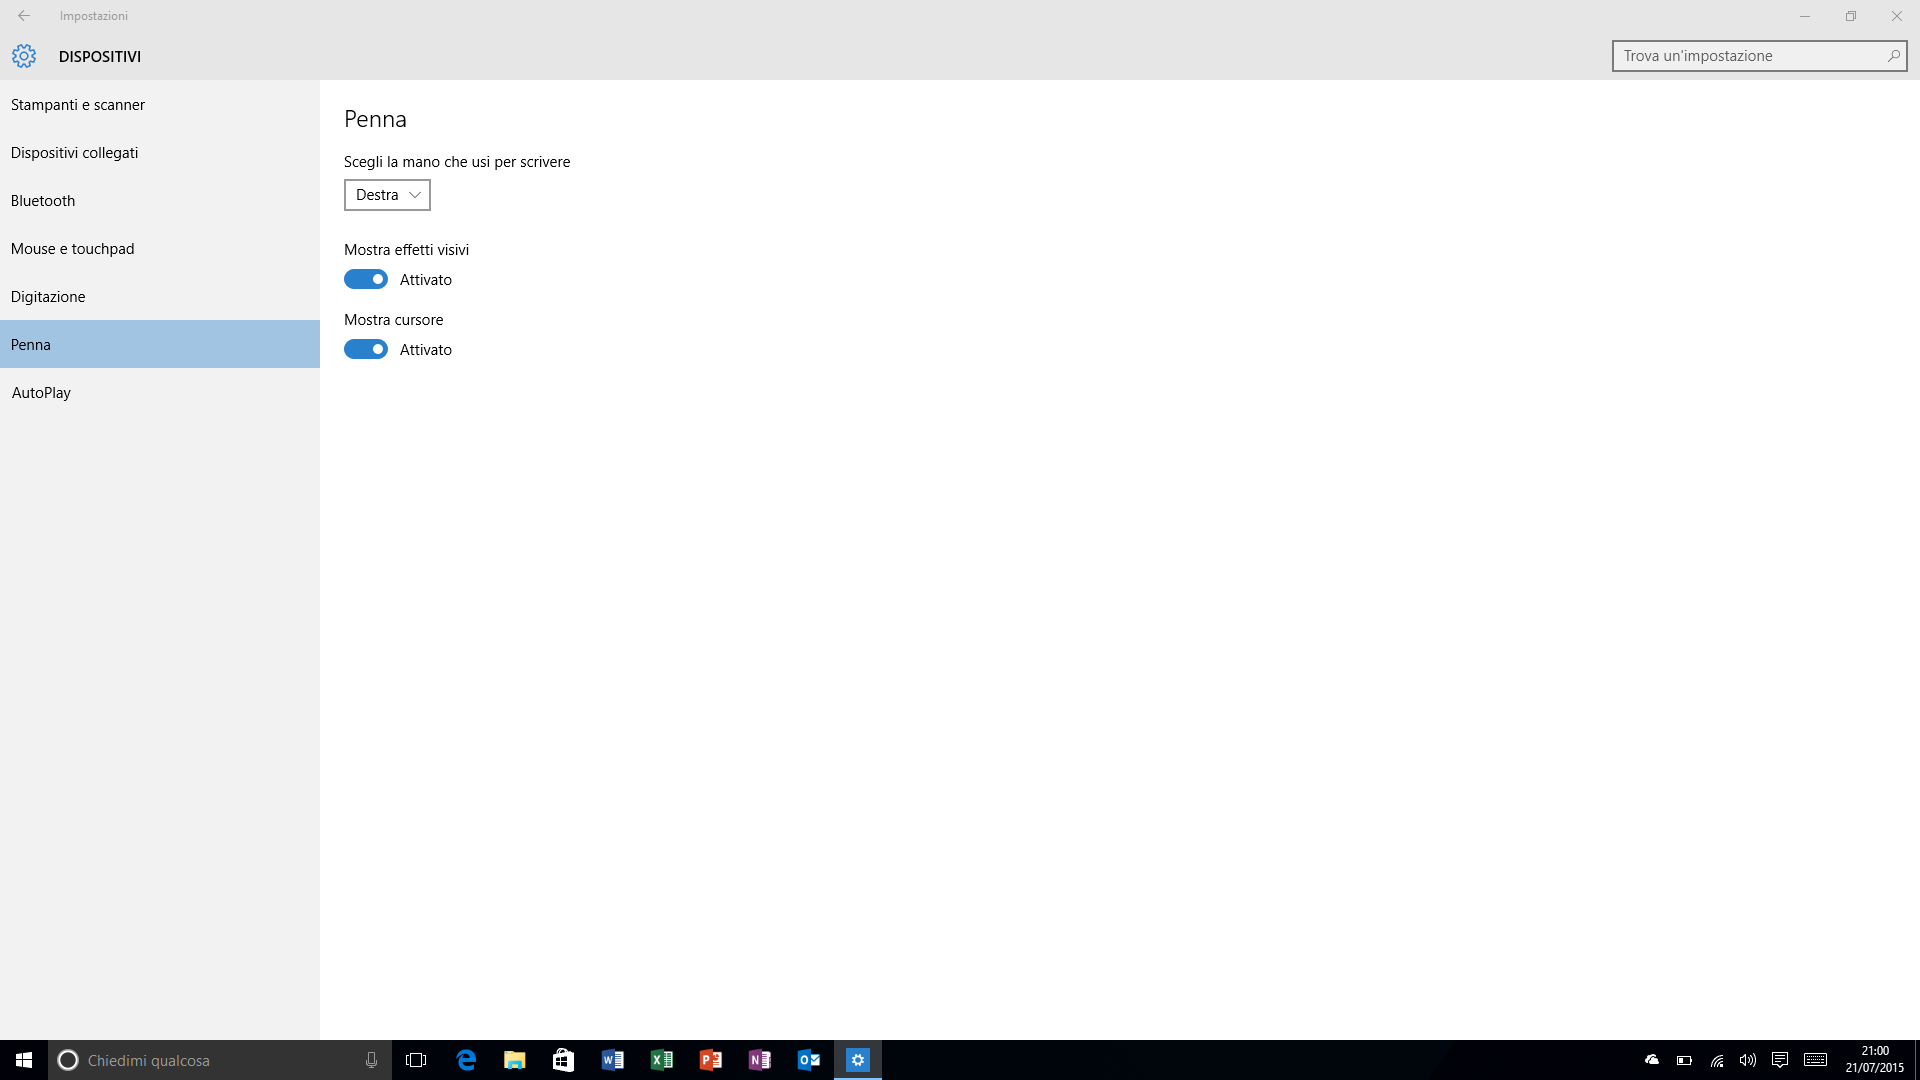Open AutoPlay settings

tap(160, 392)
